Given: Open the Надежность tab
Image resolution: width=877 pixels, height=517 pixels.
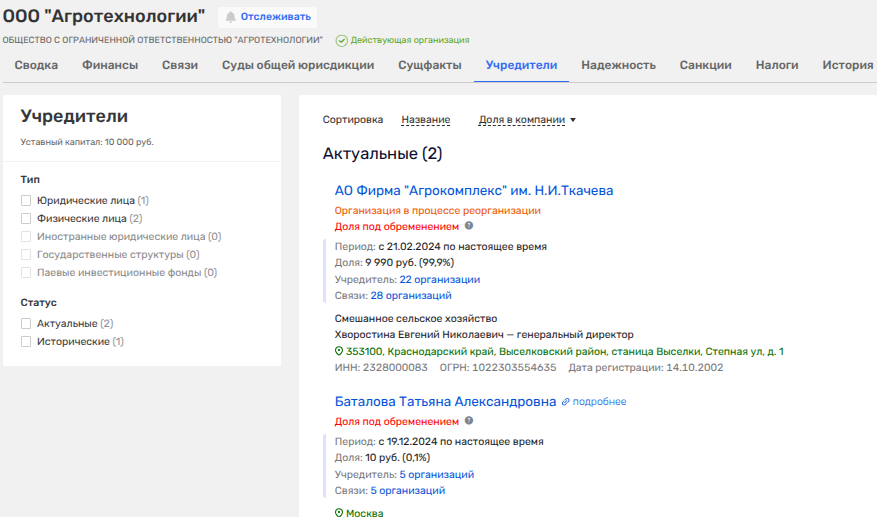Looking at the screenshot, I should (x=618, y=65).
